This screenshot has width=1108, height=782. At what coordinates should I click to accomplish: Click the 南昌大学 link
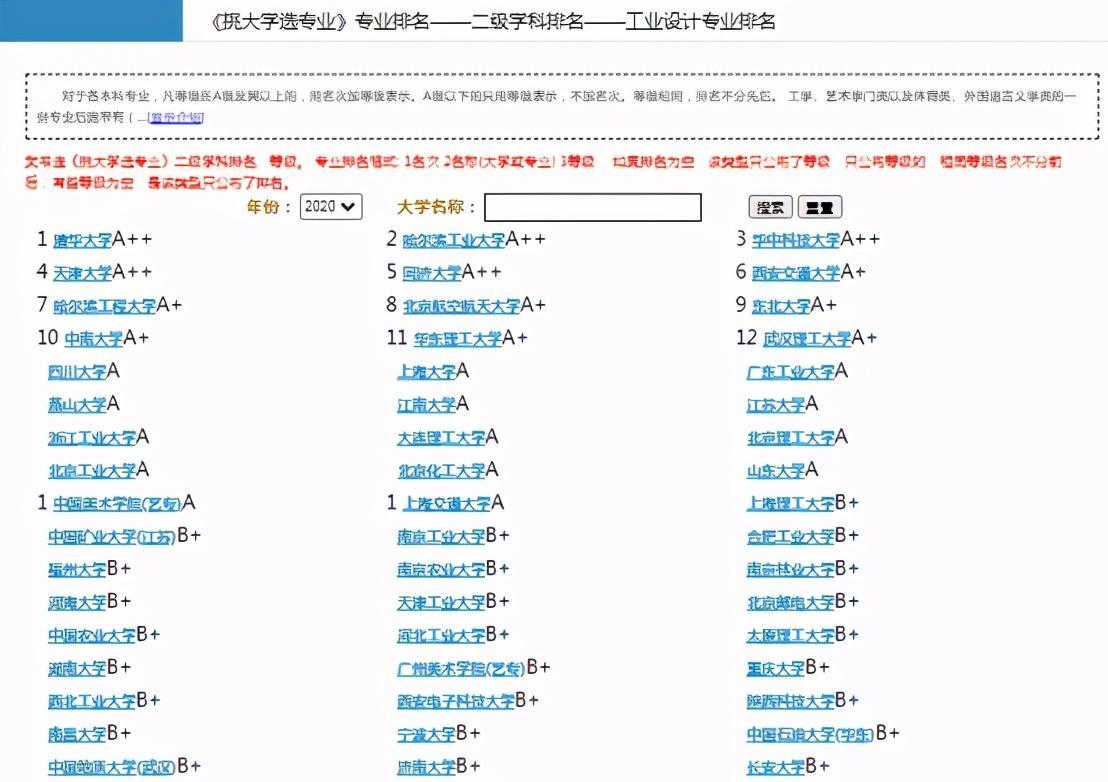(x=77, y=735)
